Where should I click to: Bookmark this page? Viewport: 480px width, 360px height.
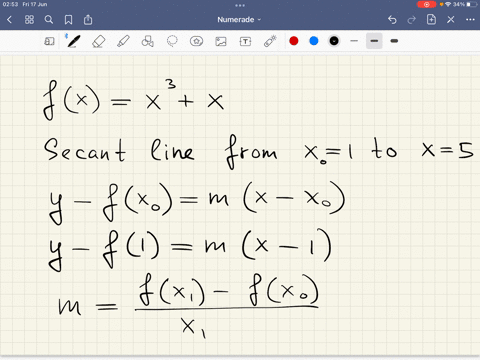[x=68, y=20]
